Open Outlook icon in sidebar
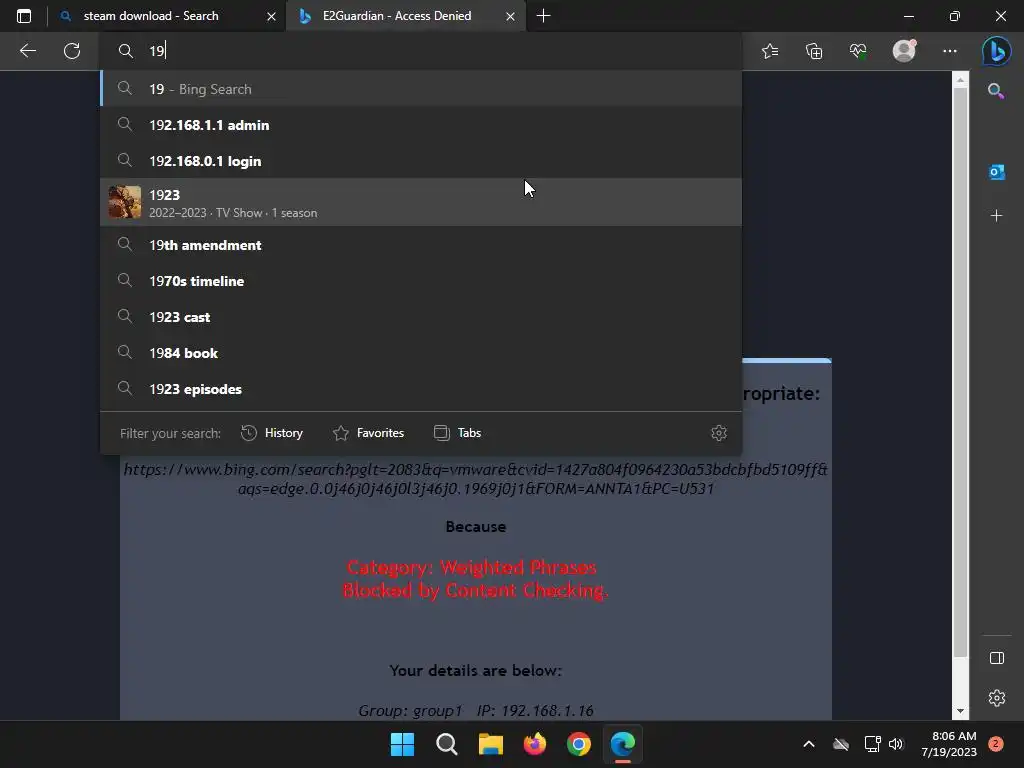Screen dimensions: 1024x768 point(997,172)
